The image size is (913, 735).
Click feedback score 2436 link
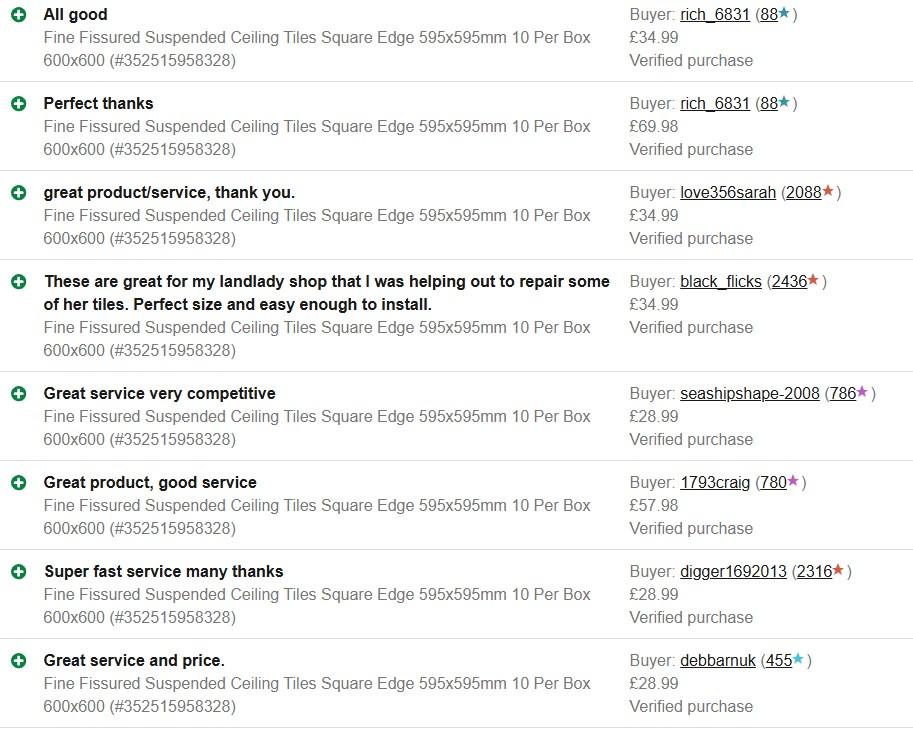pyautogui.click(x=789, y=282)
